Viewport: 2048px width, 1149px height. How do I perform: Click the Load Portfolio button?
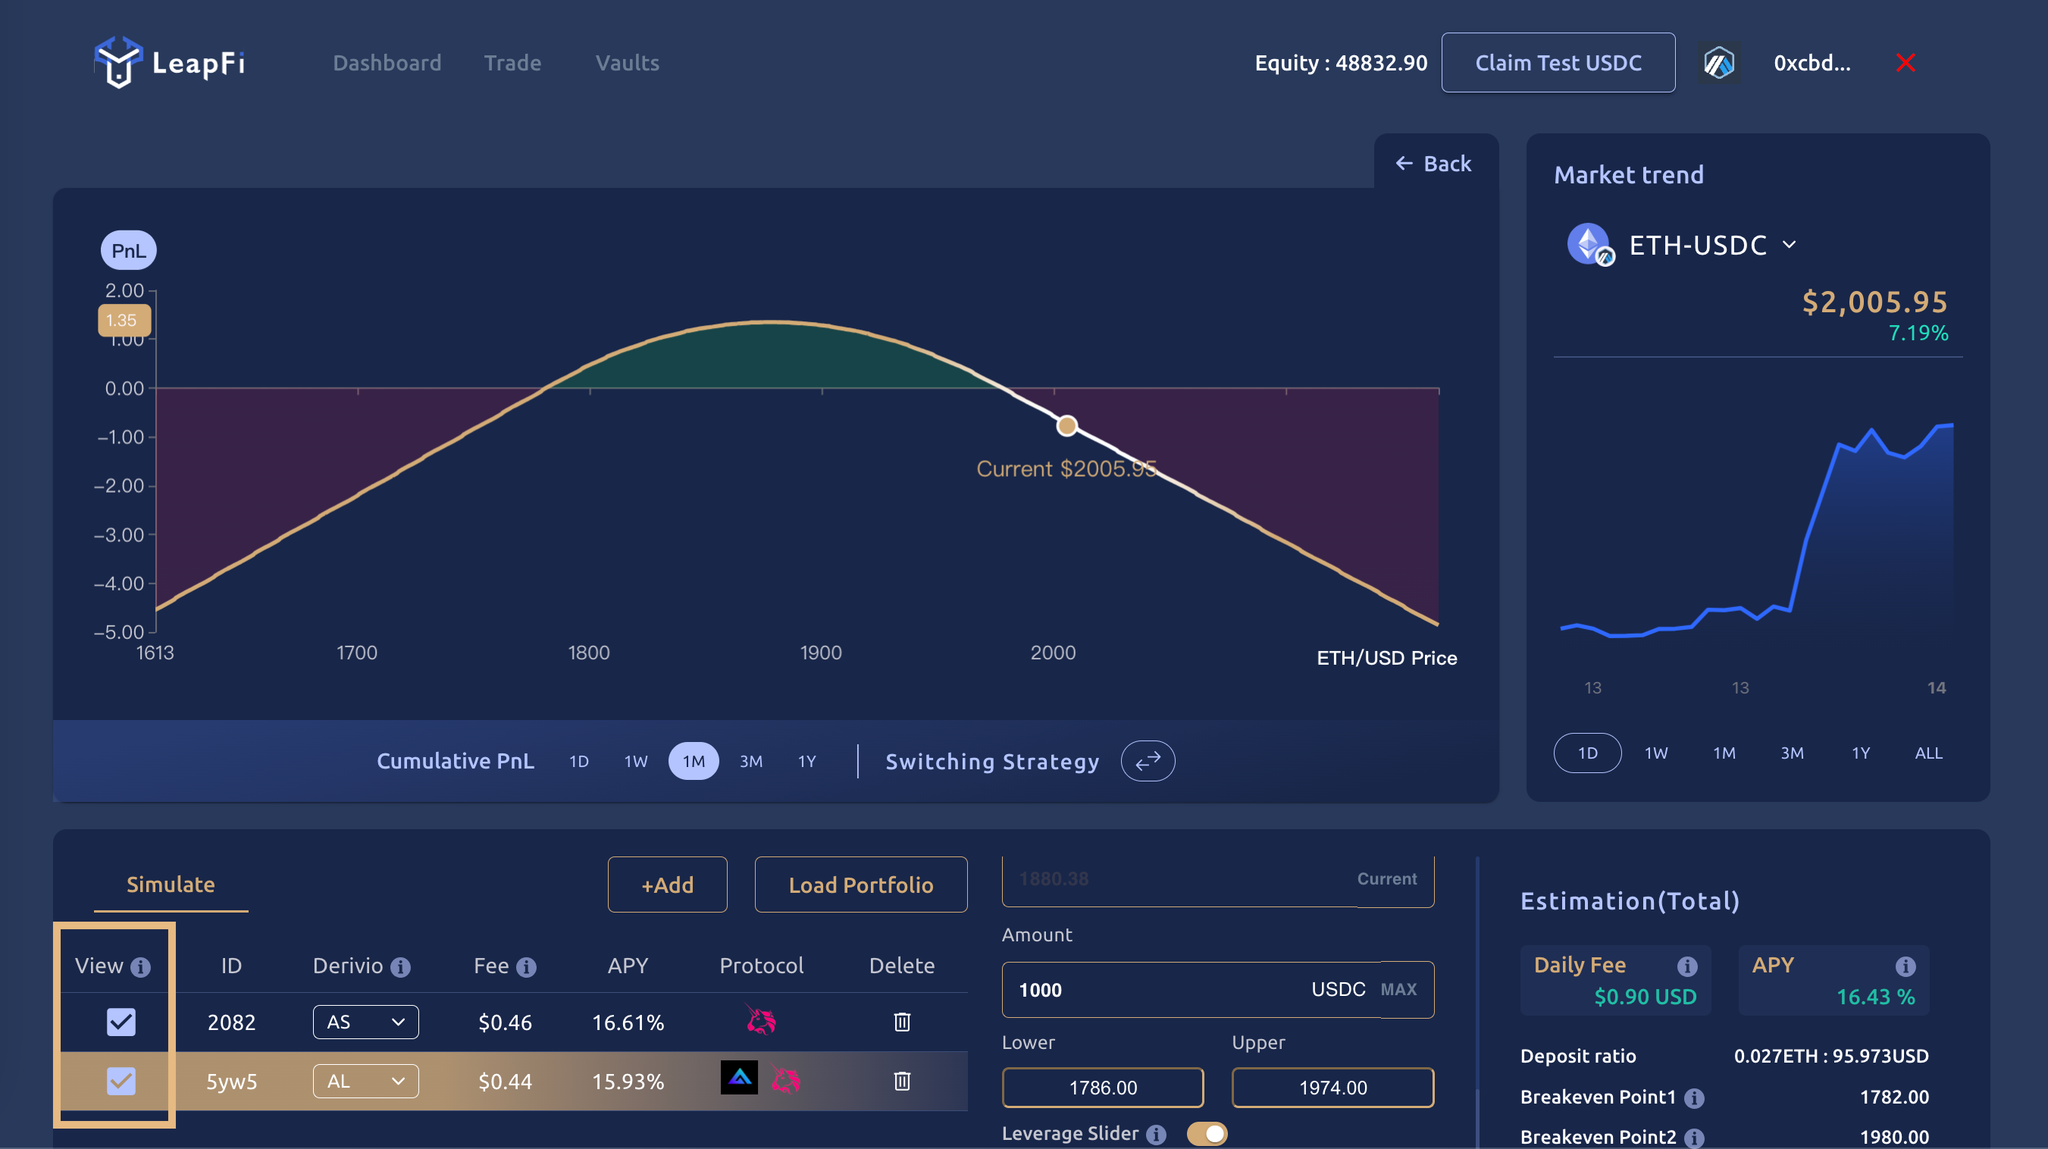861,885
